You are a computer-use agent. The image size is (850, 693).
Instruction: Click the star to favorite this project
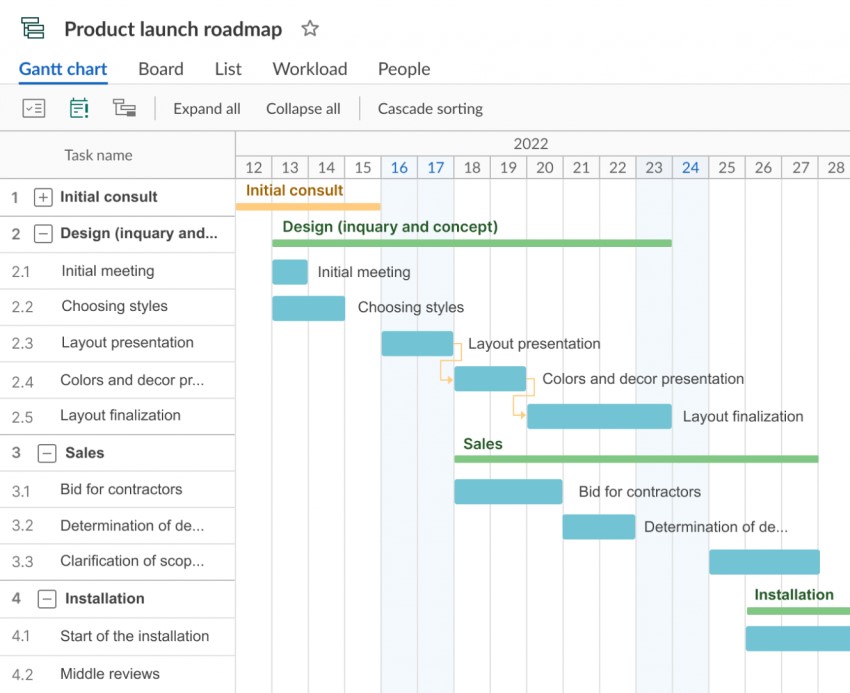310,29
